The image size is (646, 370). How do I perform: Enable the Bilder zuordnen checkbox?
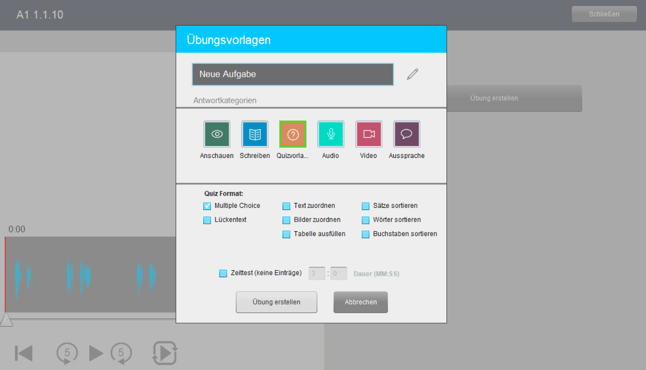286,220
